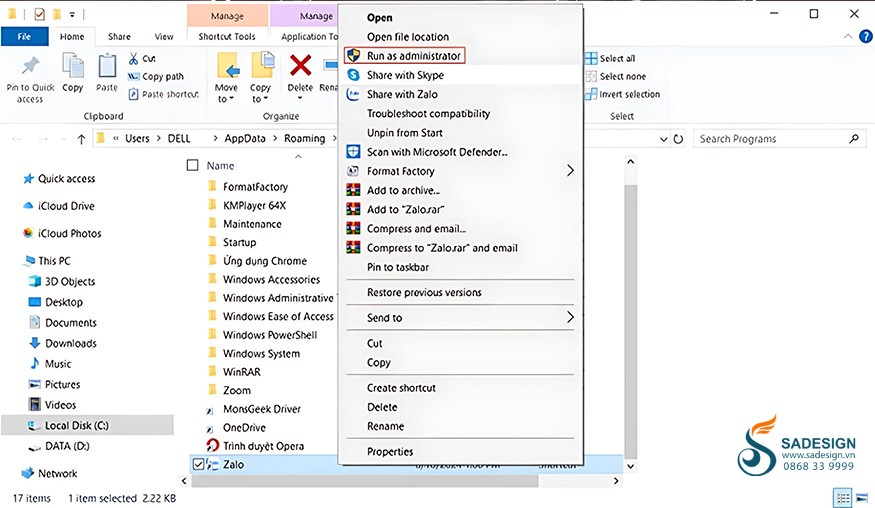Viewport: 875px width, 508px height.
Task: Click the Up one level arrow
Action: [x=81, y=139]
